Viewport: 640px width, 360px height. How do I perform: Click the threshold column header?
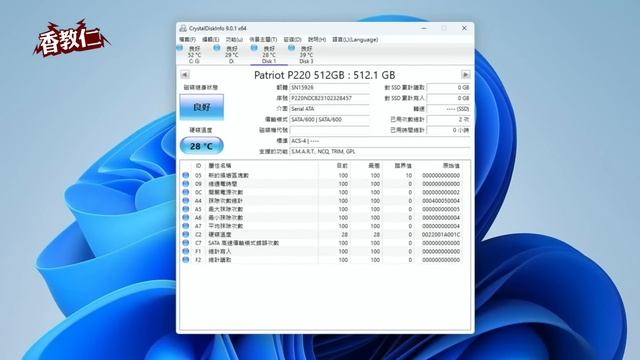(403, 166)
